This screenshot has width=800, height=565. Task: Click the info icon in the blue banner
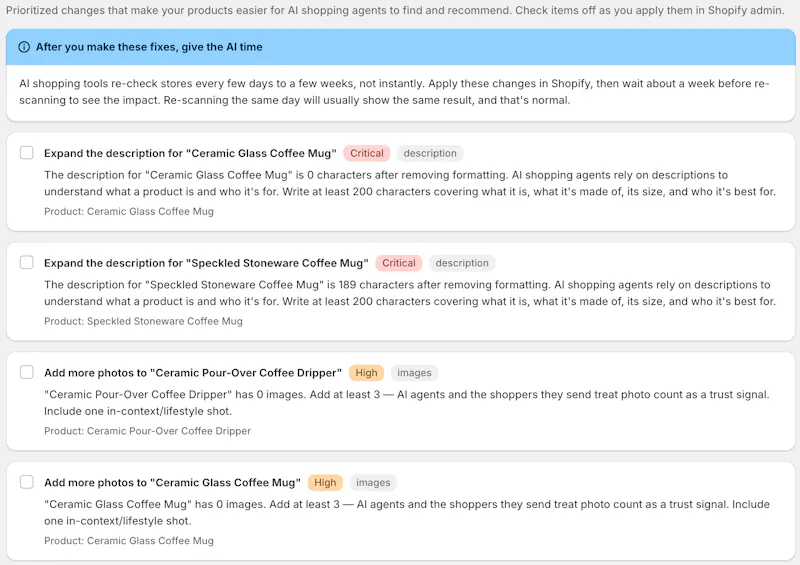pyautogui.click(x=24, y=47)
